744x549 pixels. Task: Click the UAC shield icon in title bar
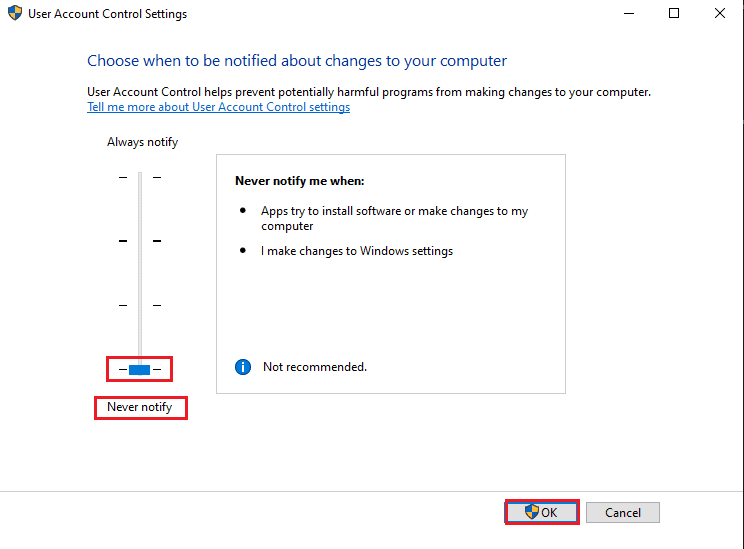click(16, 14)
